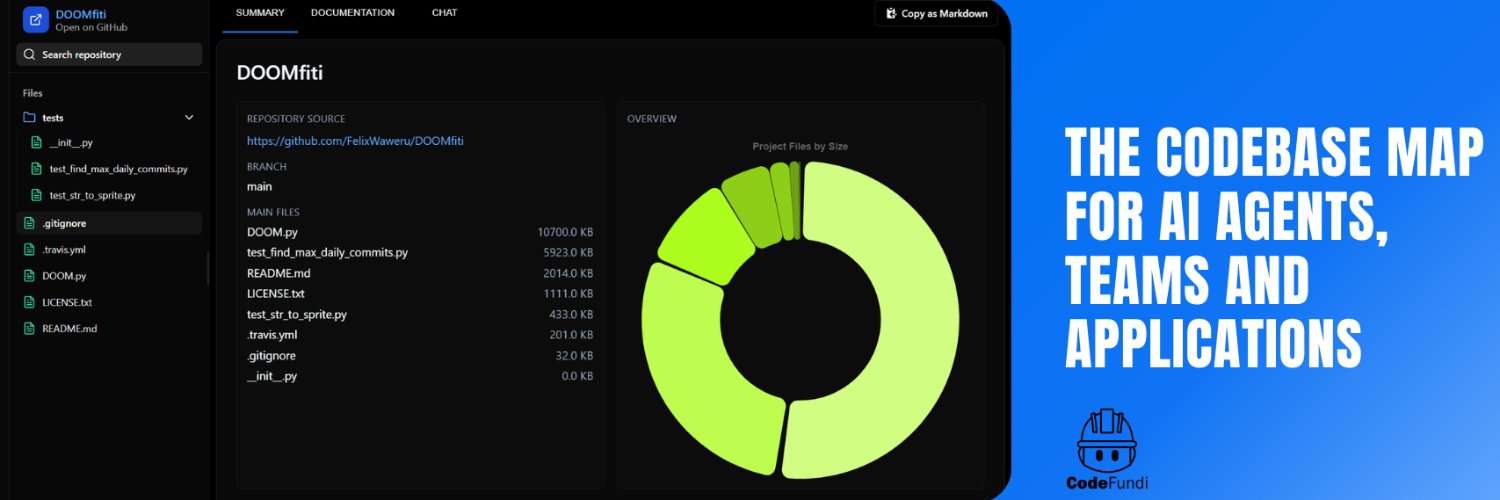Screen dimensions: 1500x500
Task: Click the CodeFundi hard-hat logo
Action: click(1107, 440)
